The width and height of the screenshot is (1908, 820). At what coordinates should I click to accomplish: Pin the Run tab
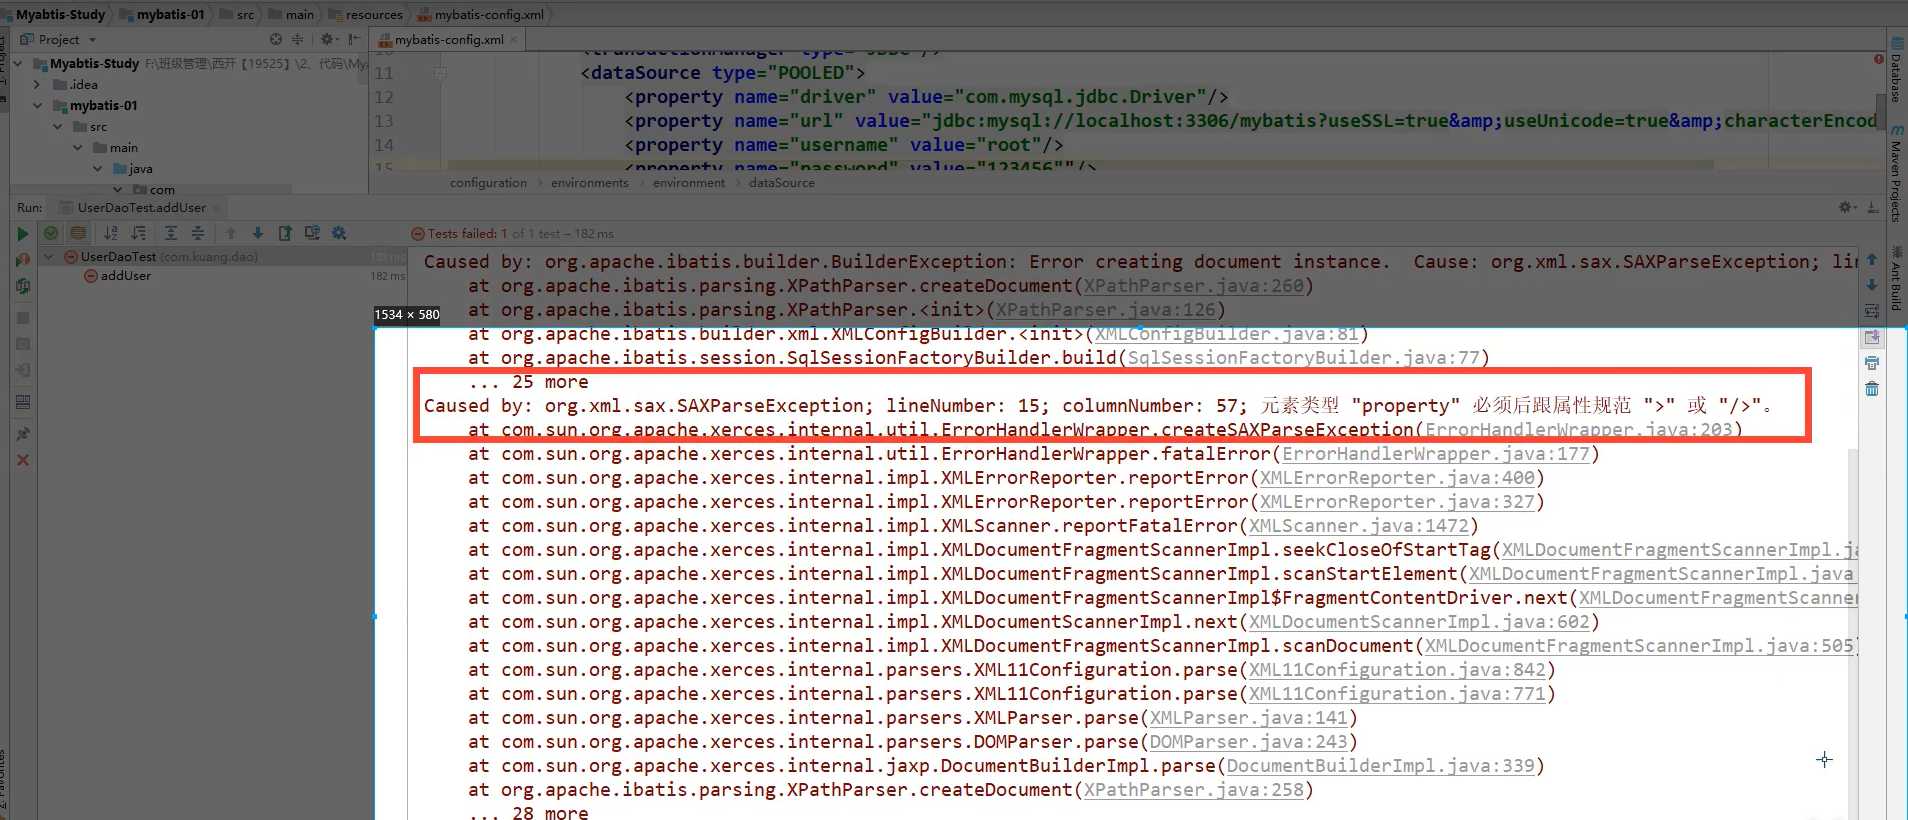click(22, 434)
